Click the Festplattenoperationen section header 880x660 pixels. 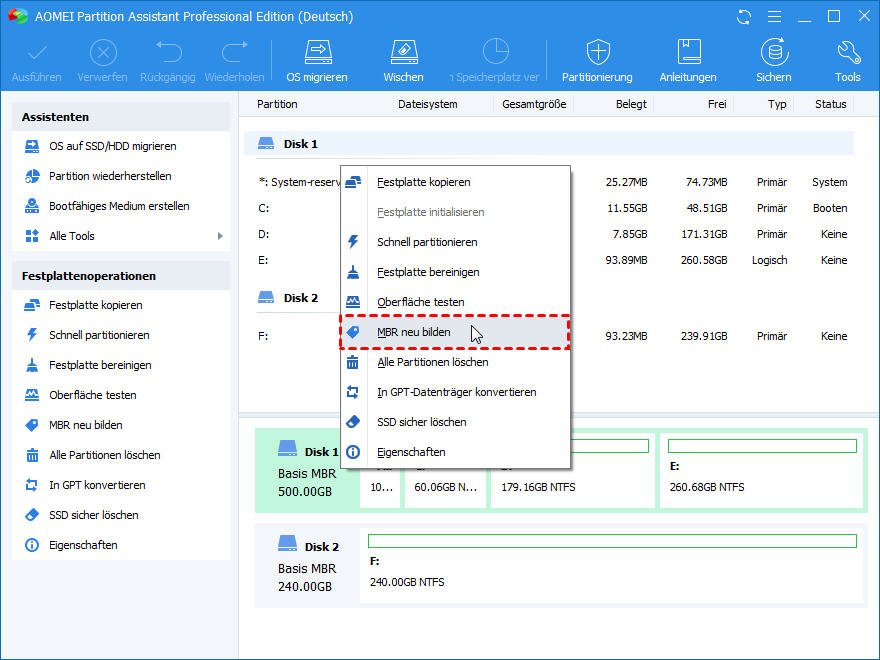click(x=121, y=276)
